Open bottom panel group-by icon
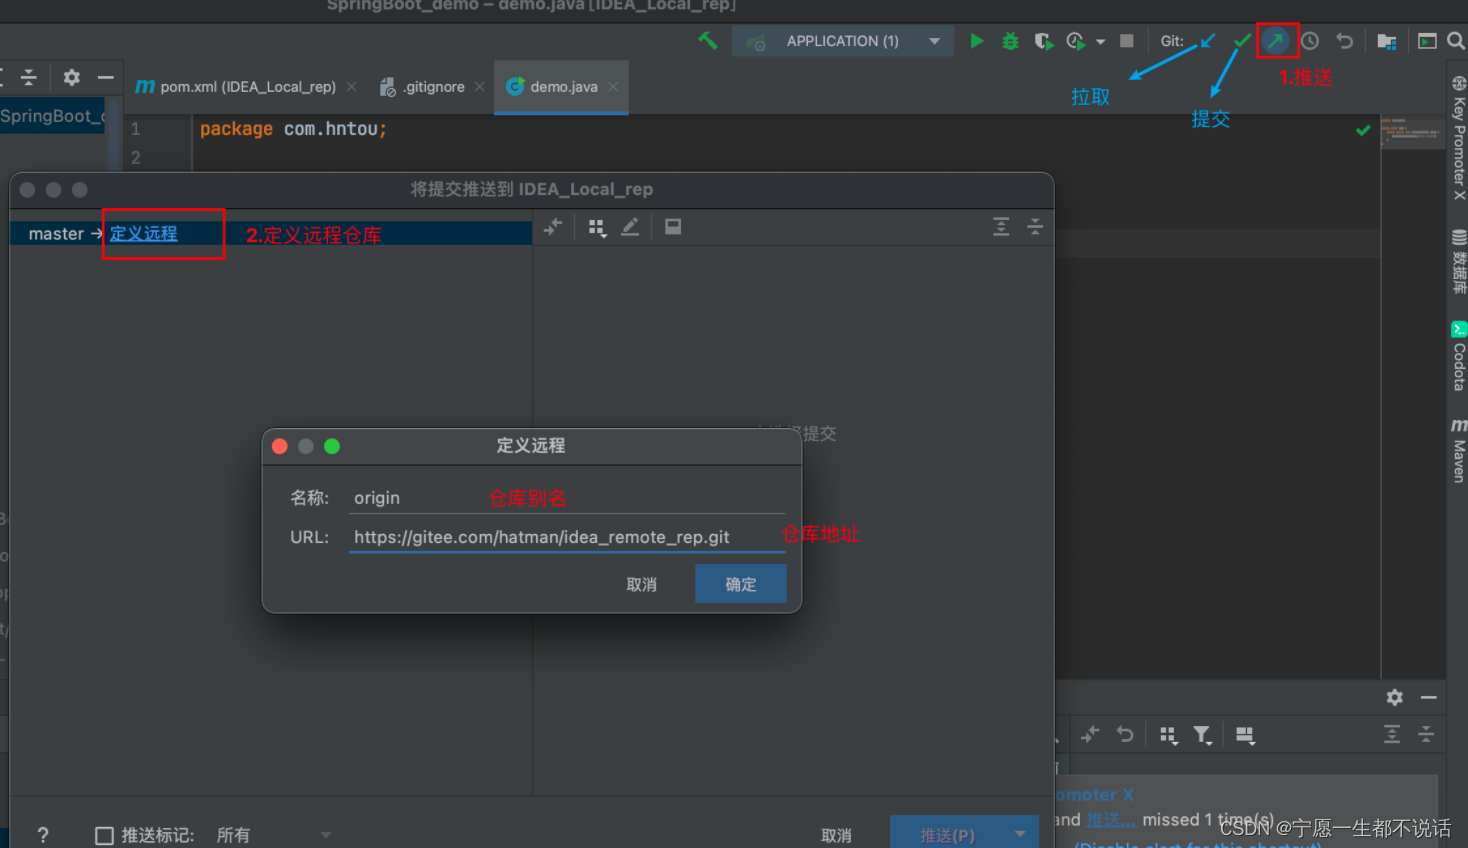 [x=1168, y=736]
